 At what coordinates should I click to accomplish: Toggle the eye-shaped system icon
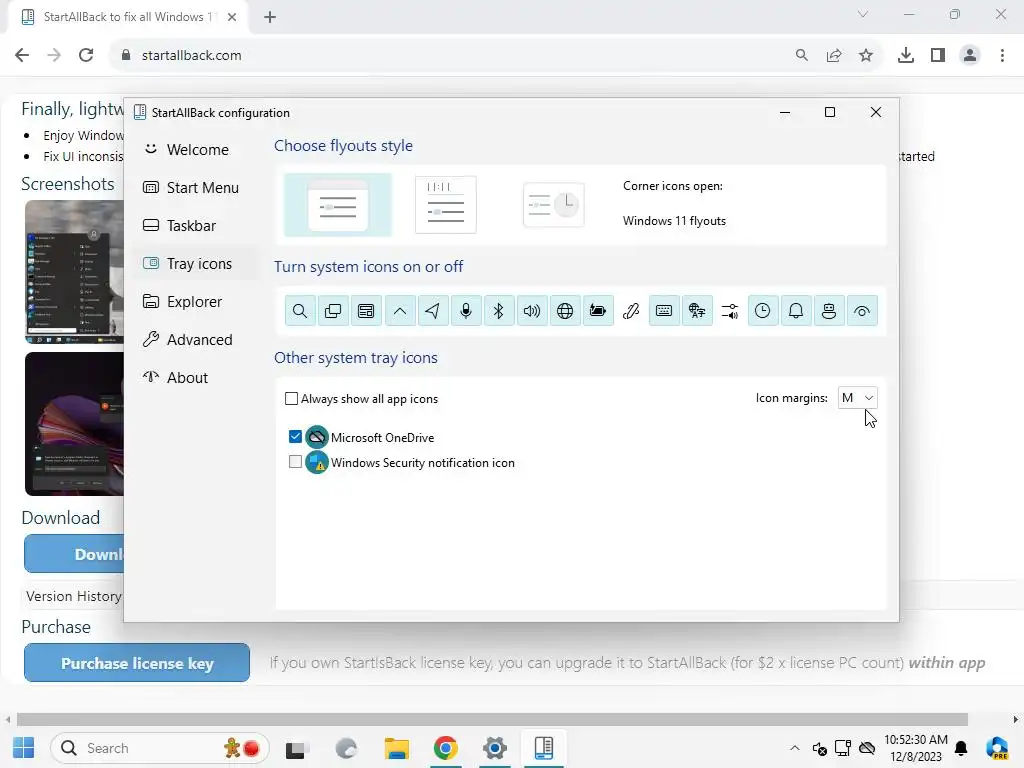pyautogui.click(x=862, y=311)
